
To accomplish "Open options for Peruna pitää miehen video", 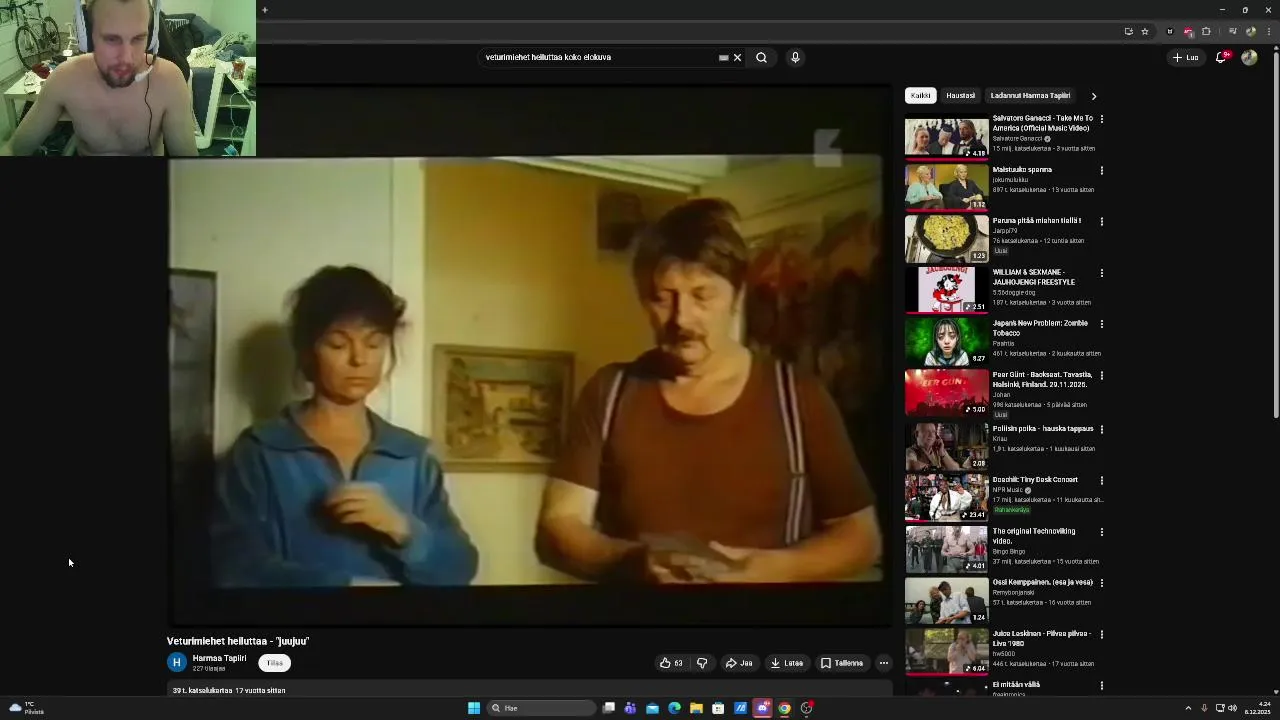I will click(x=1102, y=222).
